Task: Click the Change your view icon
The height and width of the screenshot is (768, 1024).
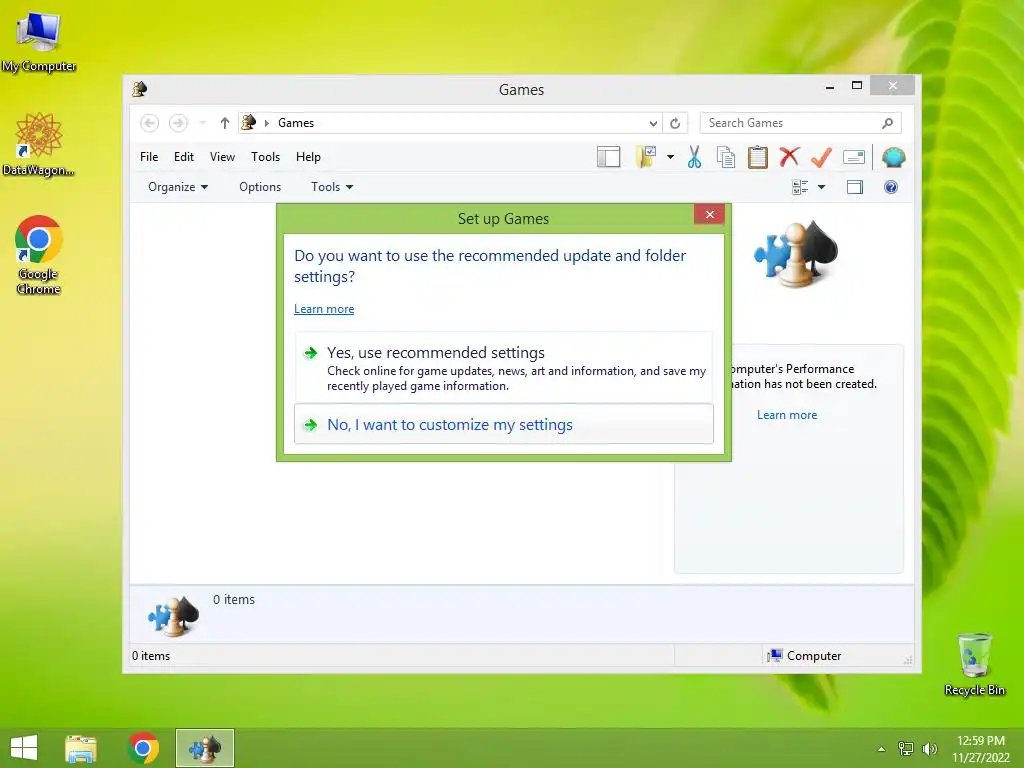Action: (x=800, y=187)
